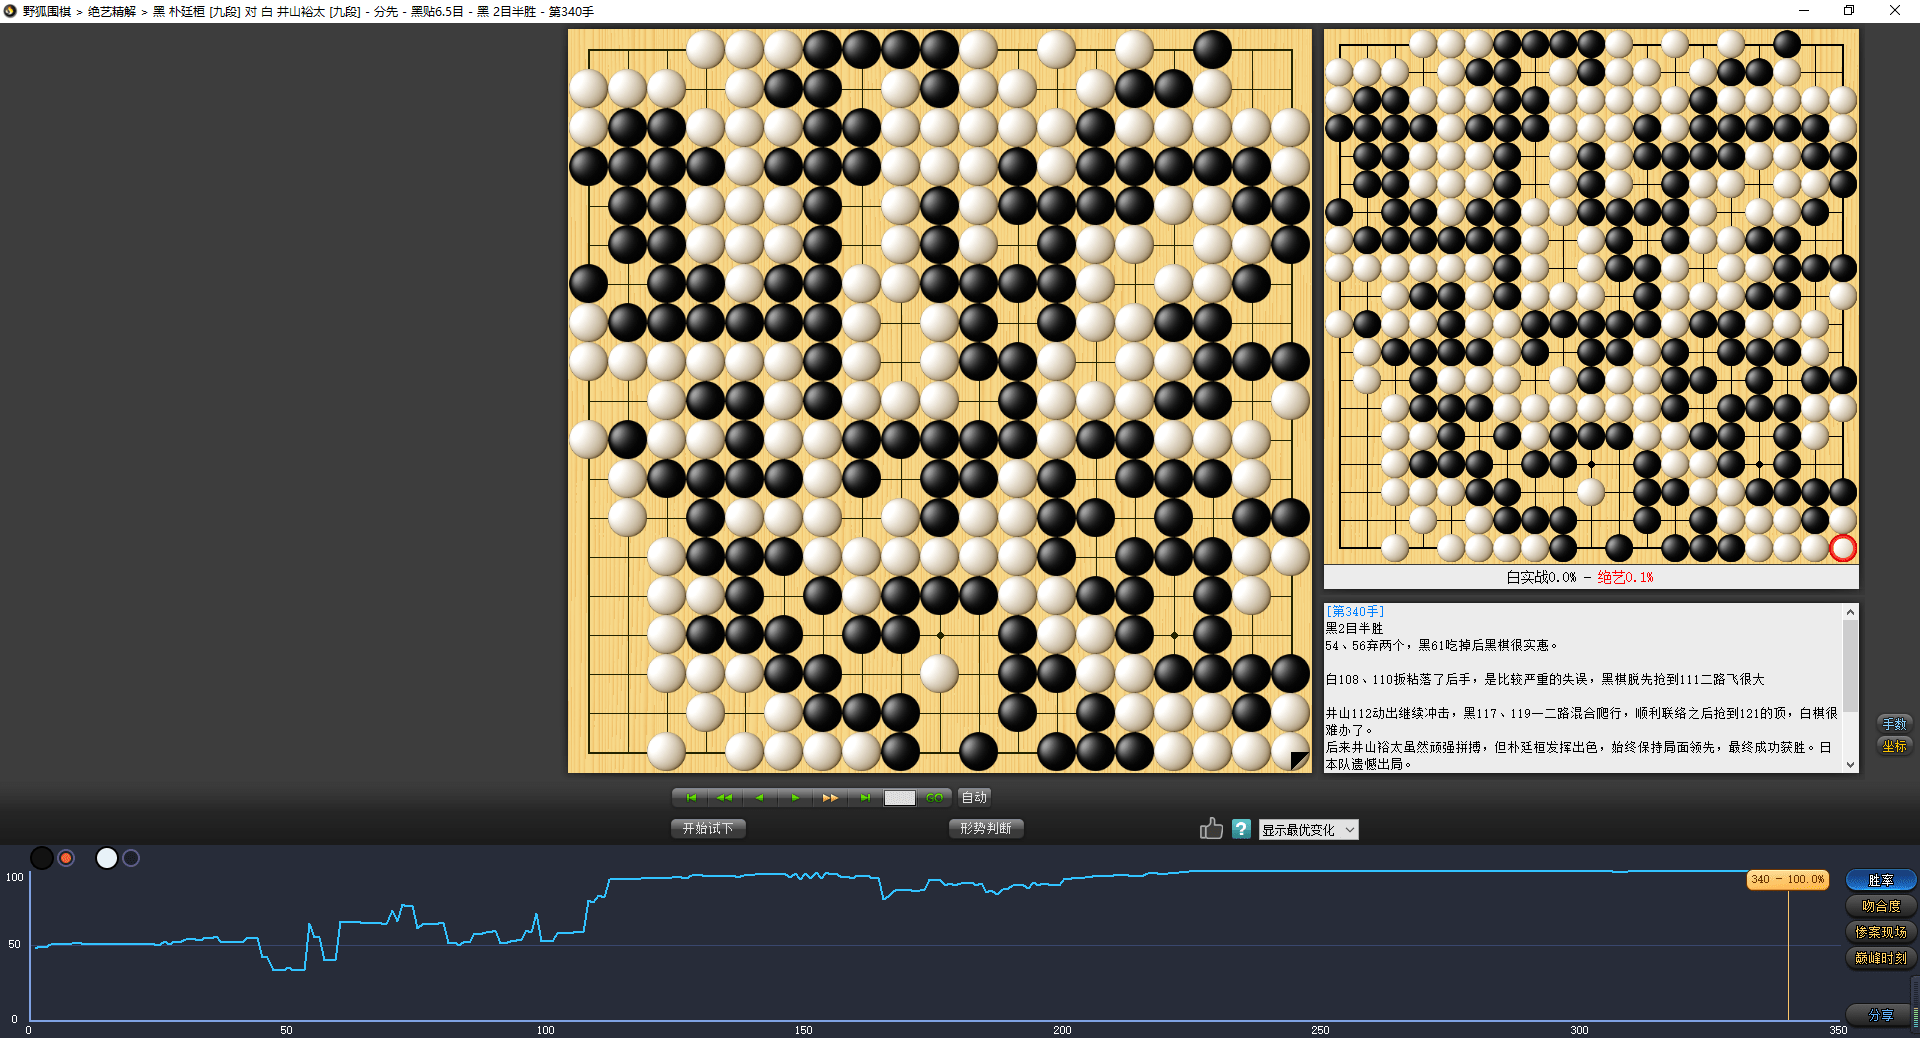This screenshot has height=1038, width=1920.
Task: Toggle the white player curve radio button
Action: tap(131, 858)
